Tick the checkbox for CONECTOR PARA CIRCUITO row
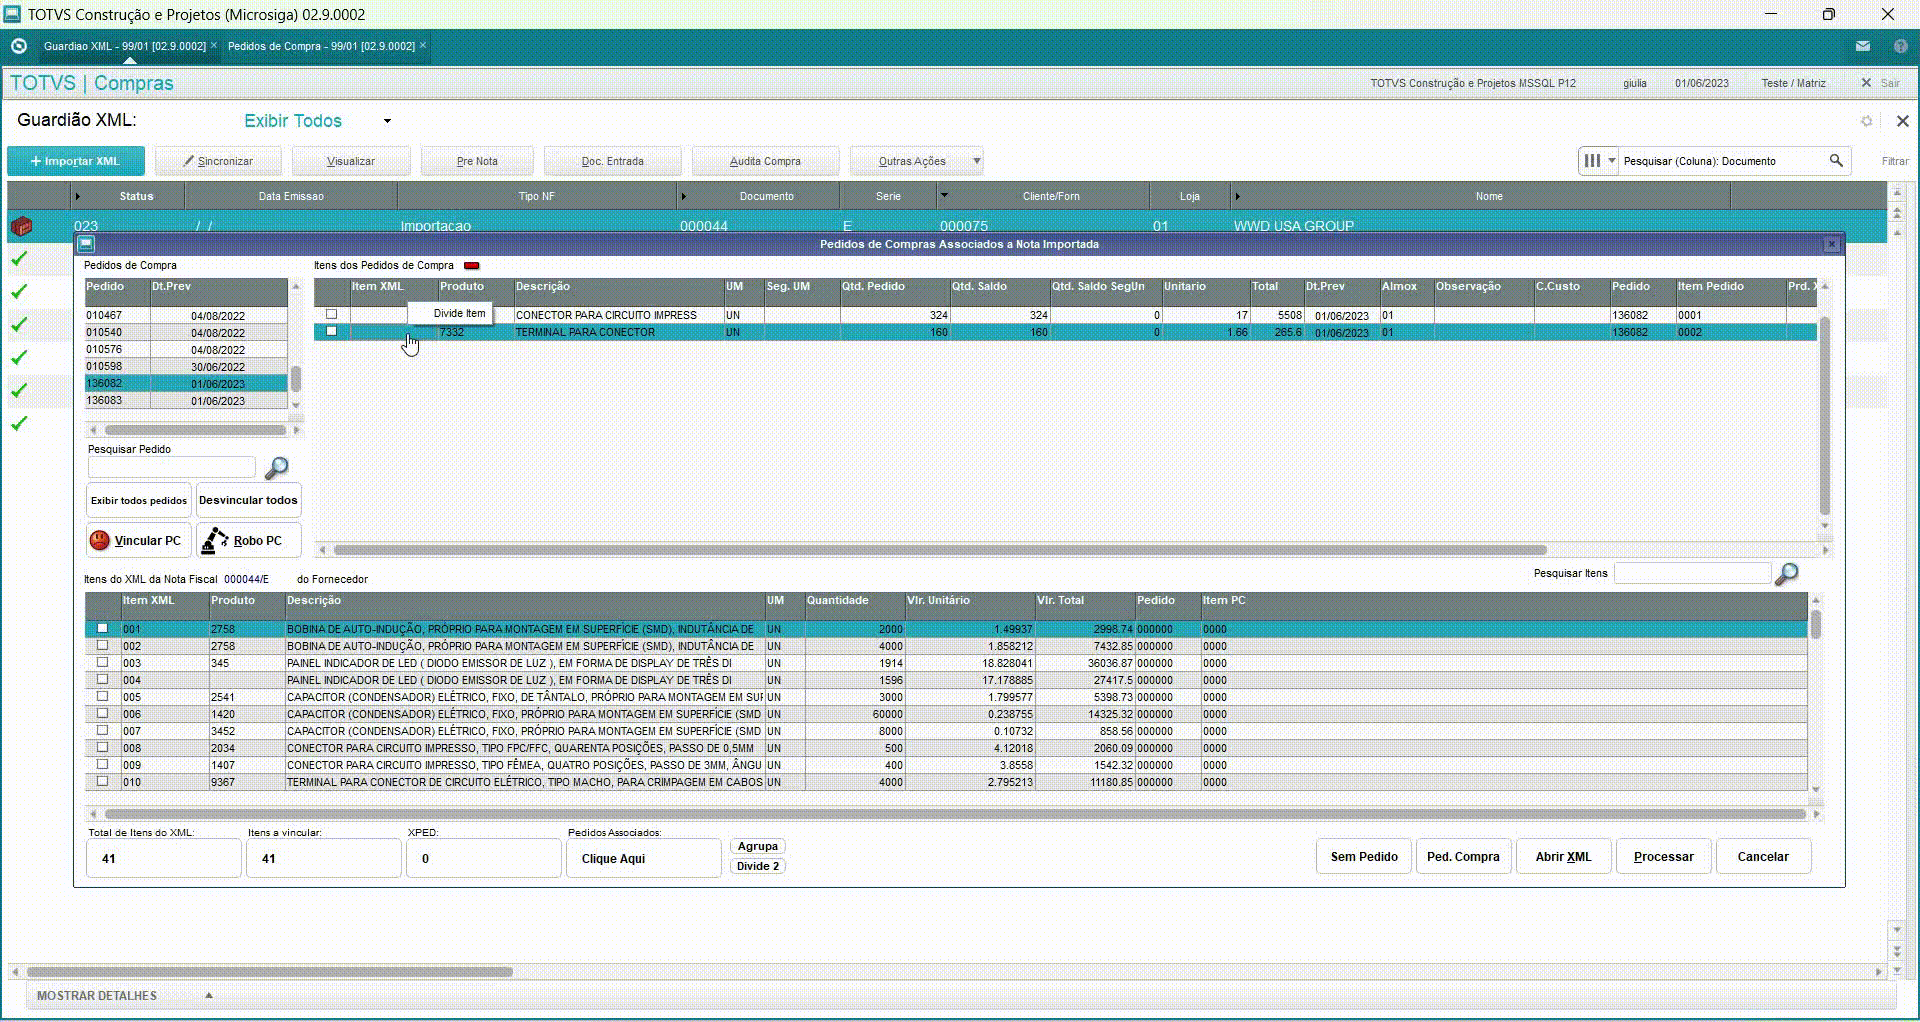The height and width of the screenshot is (1022, 1920). pos(331,314)
